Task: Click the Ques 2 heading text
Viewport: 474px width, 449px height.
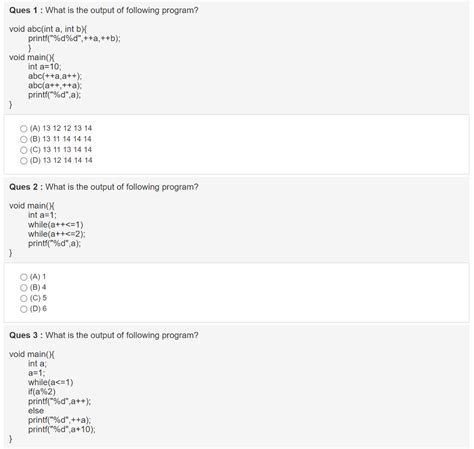Action: pos(104,187)
